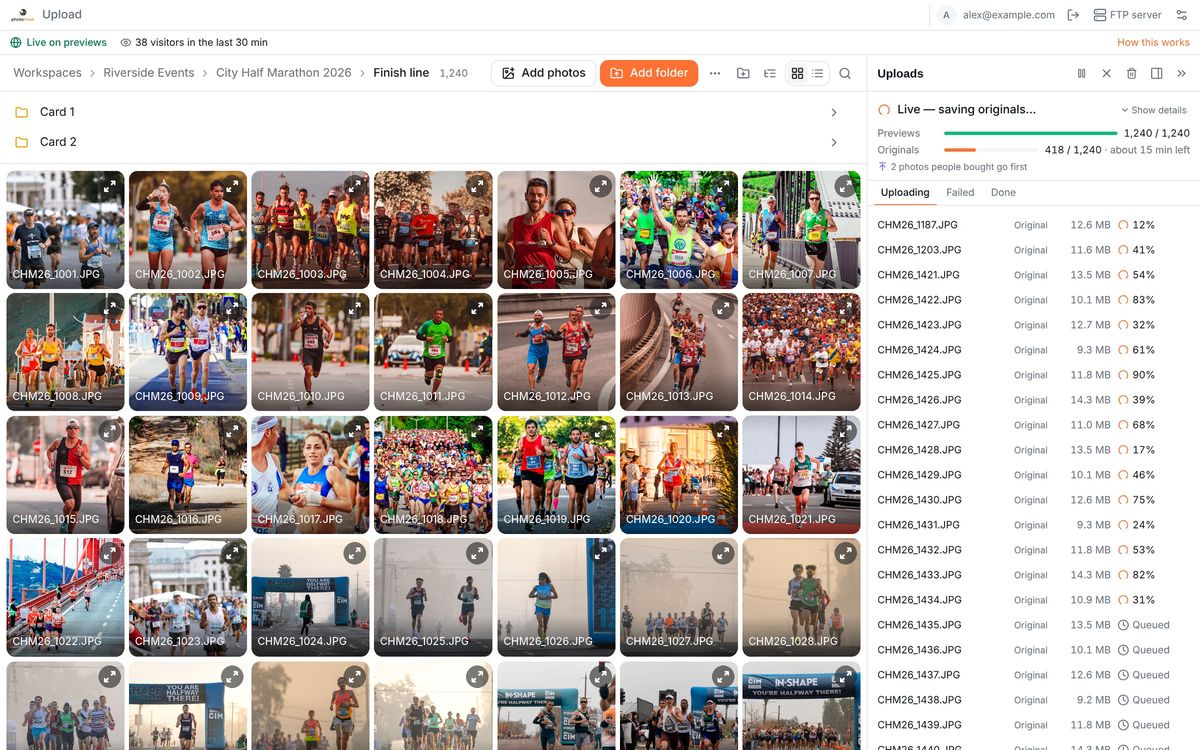Expand the CHM26_1001.JPG photo
This screenshot has width=1200, height=750.
click(x=109, y=186)
